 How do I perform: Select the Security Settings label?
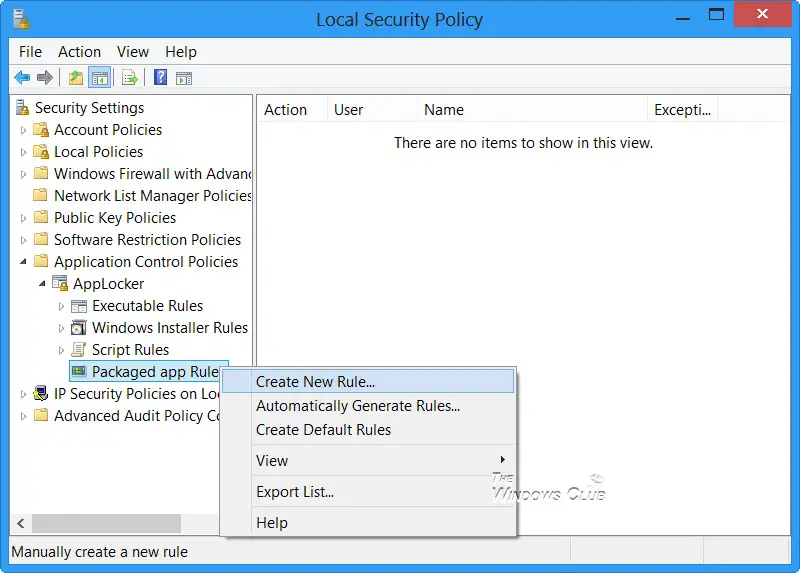[89, 108]
